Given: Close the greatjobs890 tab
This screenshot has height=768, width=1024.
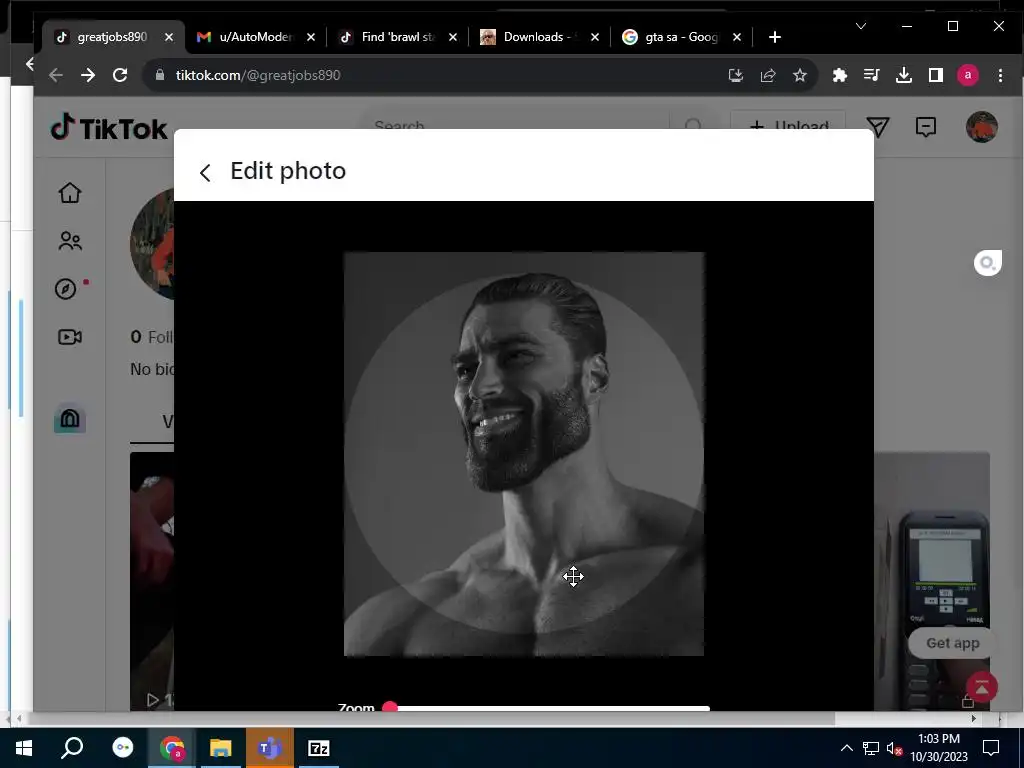Looking at the screenshot, I should click(x=169, y=37).
